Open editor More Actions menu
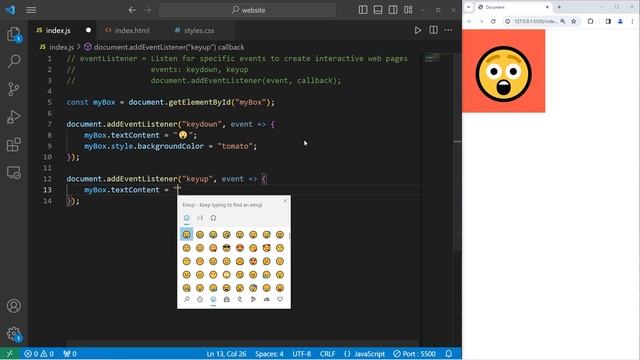640x360 pixels. (448, 30)
